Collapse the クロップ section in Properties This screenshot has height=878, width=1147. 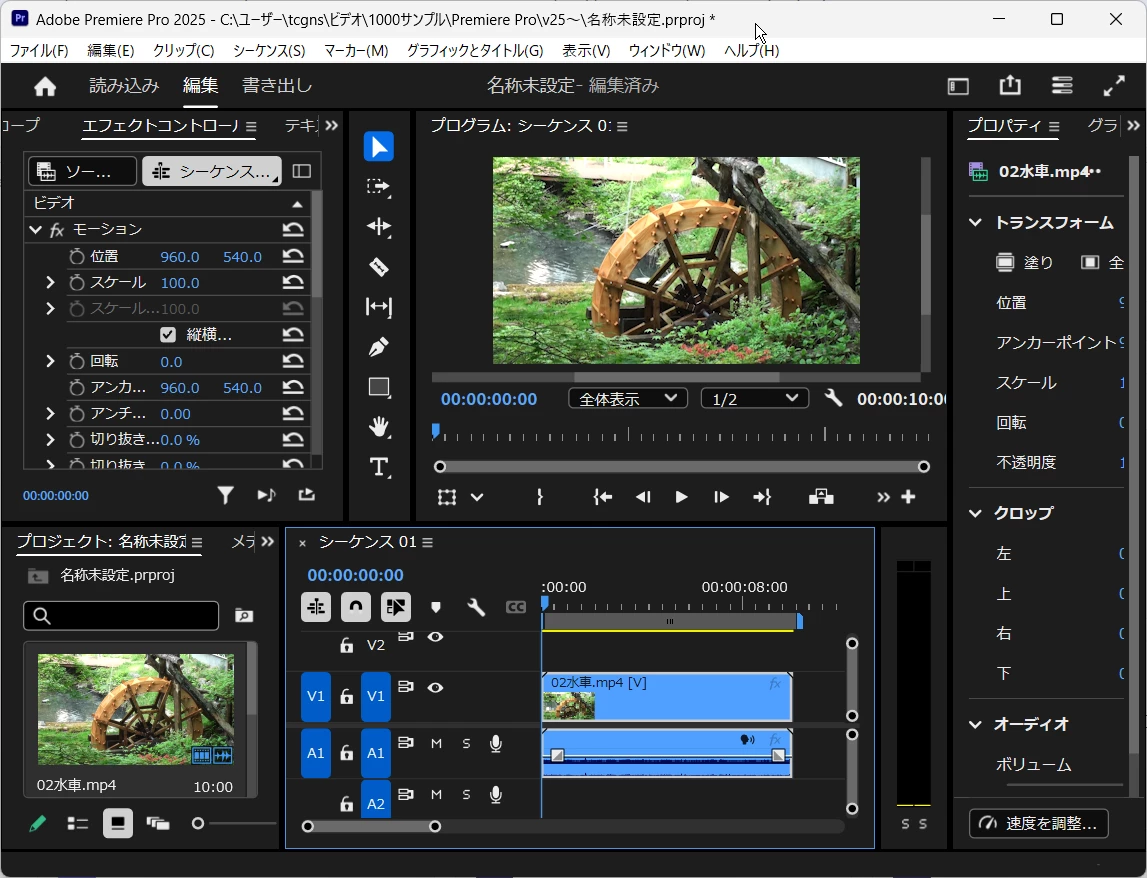[x=976, y=513]
